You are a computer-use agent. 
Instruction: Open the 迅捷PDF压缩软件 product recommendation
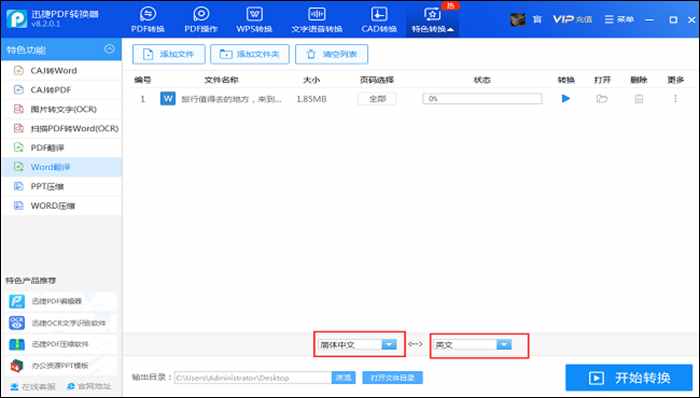coord(62,344)
